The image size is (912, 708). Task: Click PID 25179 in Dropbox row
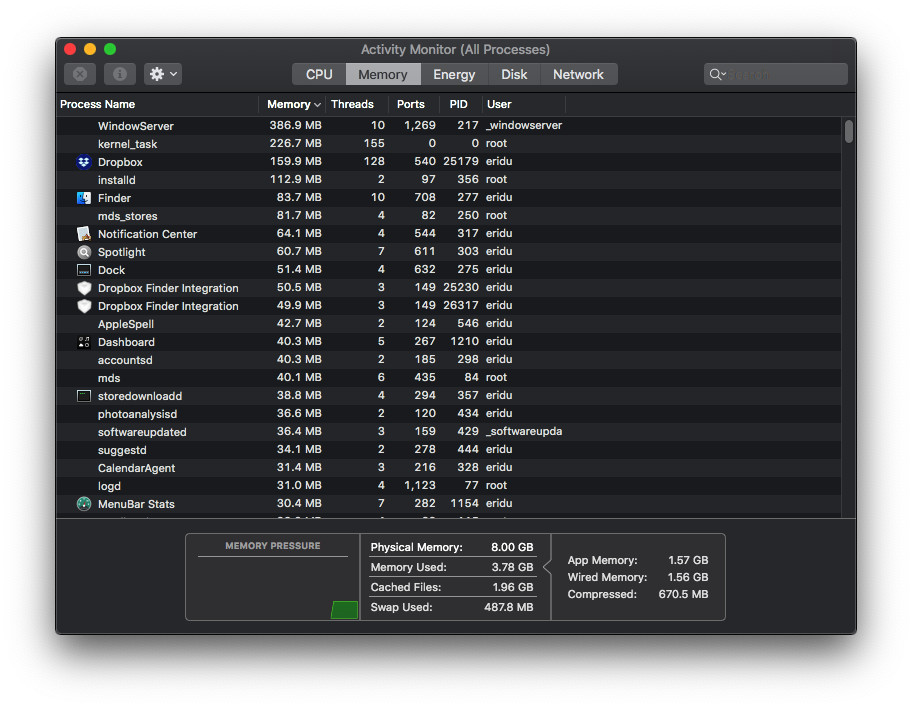(x=461, y=161)
